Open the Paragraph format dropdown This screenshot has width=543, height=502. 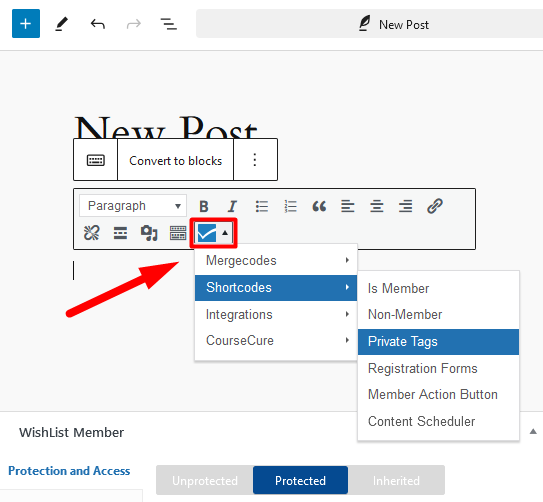click(133, 206)
